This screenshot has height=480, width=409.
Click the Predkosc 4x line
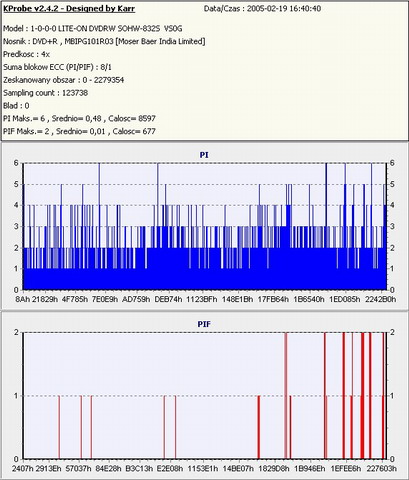pyautogui.click(x=26, y=54)
